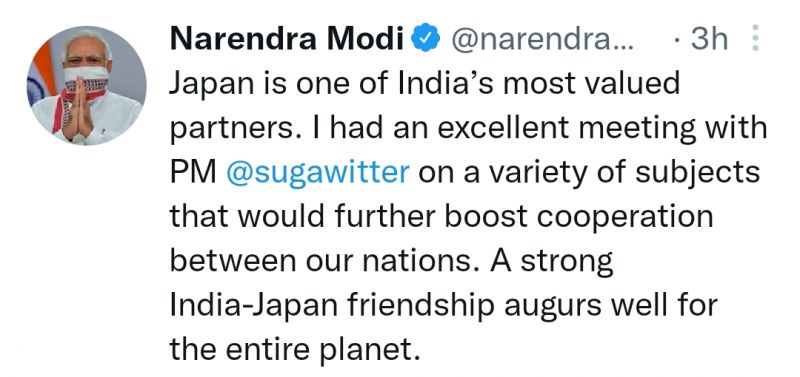This screenshot has height=377, width=800.
Task: Click the word 'PM' before the mention
Action: click(193, 173)
